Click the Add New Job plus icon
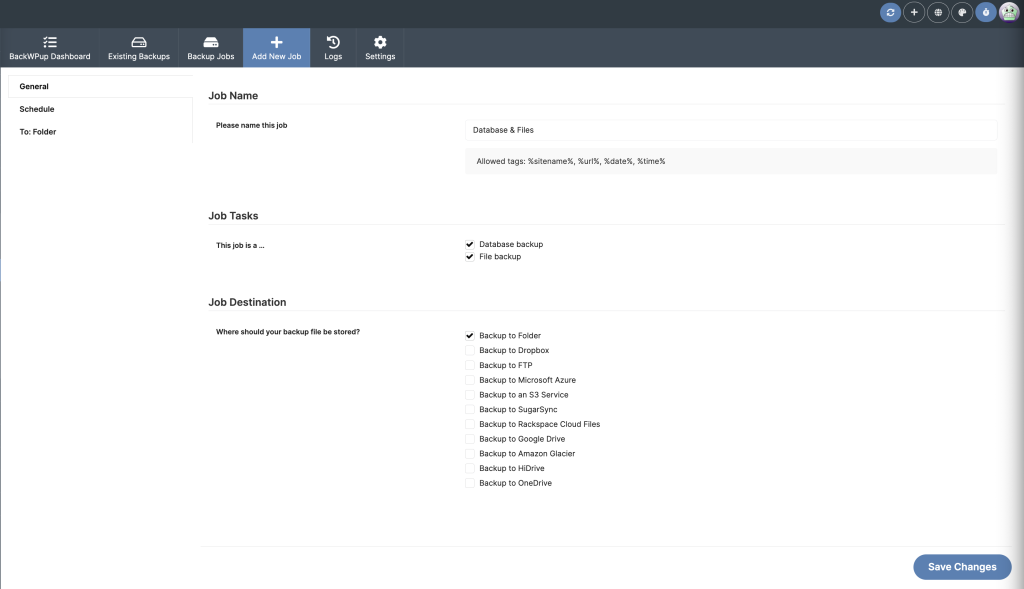The height and width of the screenshot is (589, 1024). pos(276,40)
